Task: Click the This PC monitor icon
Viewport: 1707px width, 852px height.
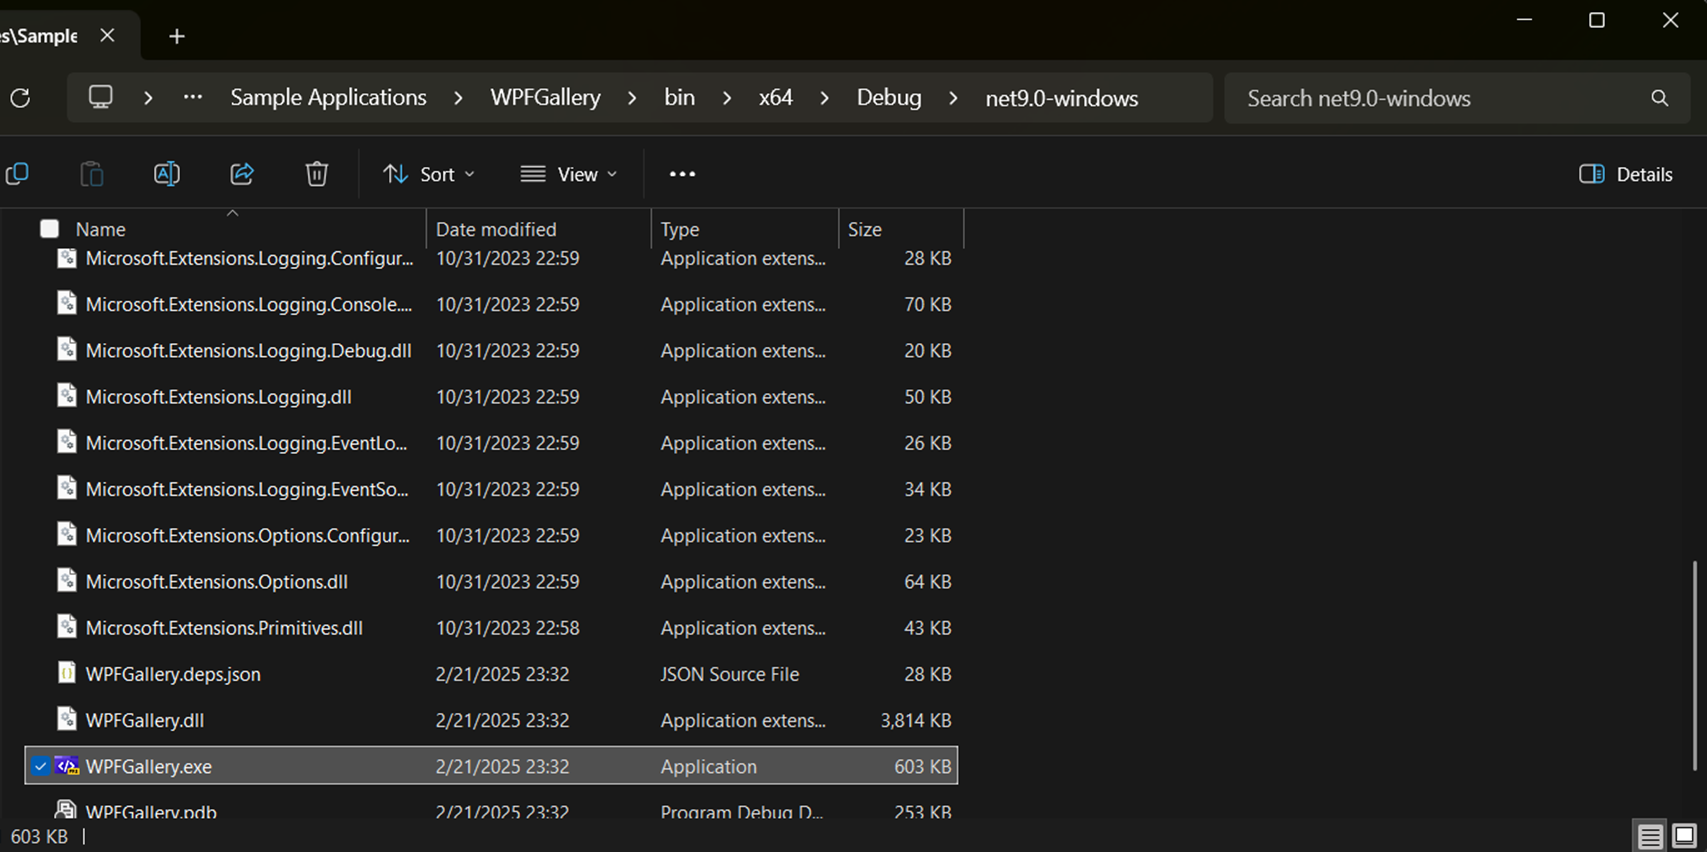Action: (101, 97)
